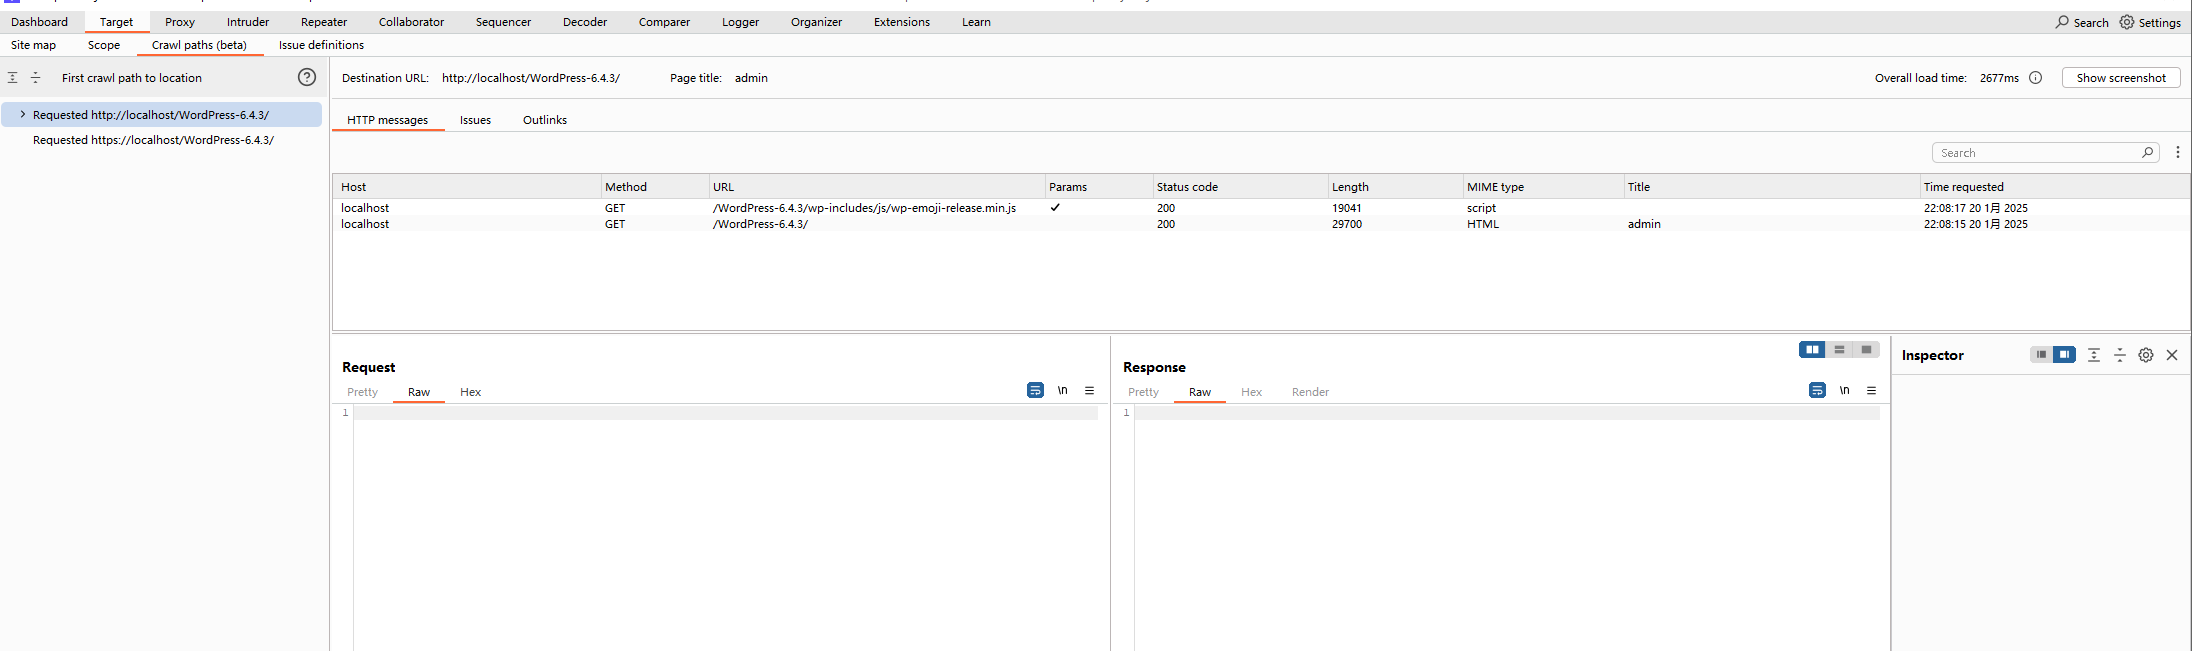2192x651 pixels.
Task: Select the wp-emoji-release.min.js request row
Action: pyautogui.click(x=863, y=208)
